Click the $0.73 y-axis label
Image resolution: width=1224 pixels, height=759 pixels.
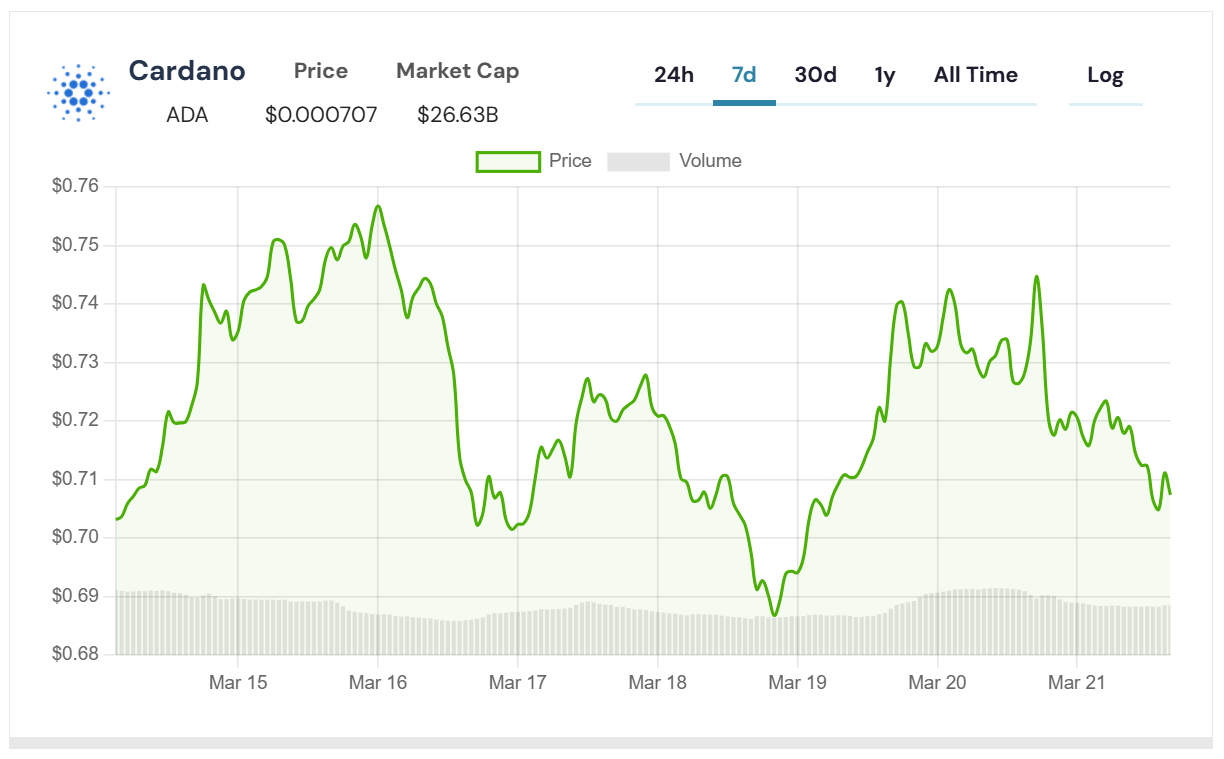pyautogui.click(x=76, y=362)
